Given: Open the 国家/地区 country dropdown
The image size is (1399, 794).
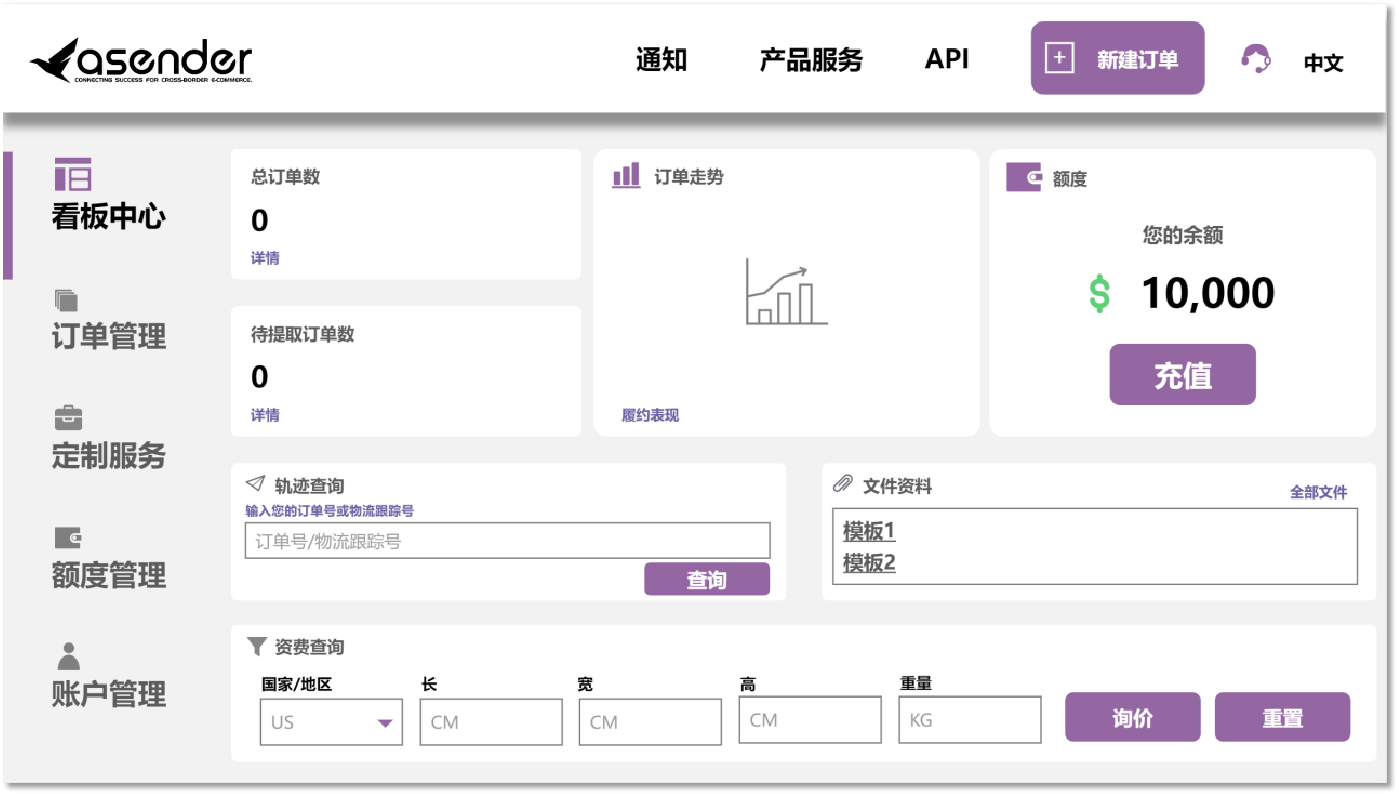Looking at the screenshot, I should [331, 722].
